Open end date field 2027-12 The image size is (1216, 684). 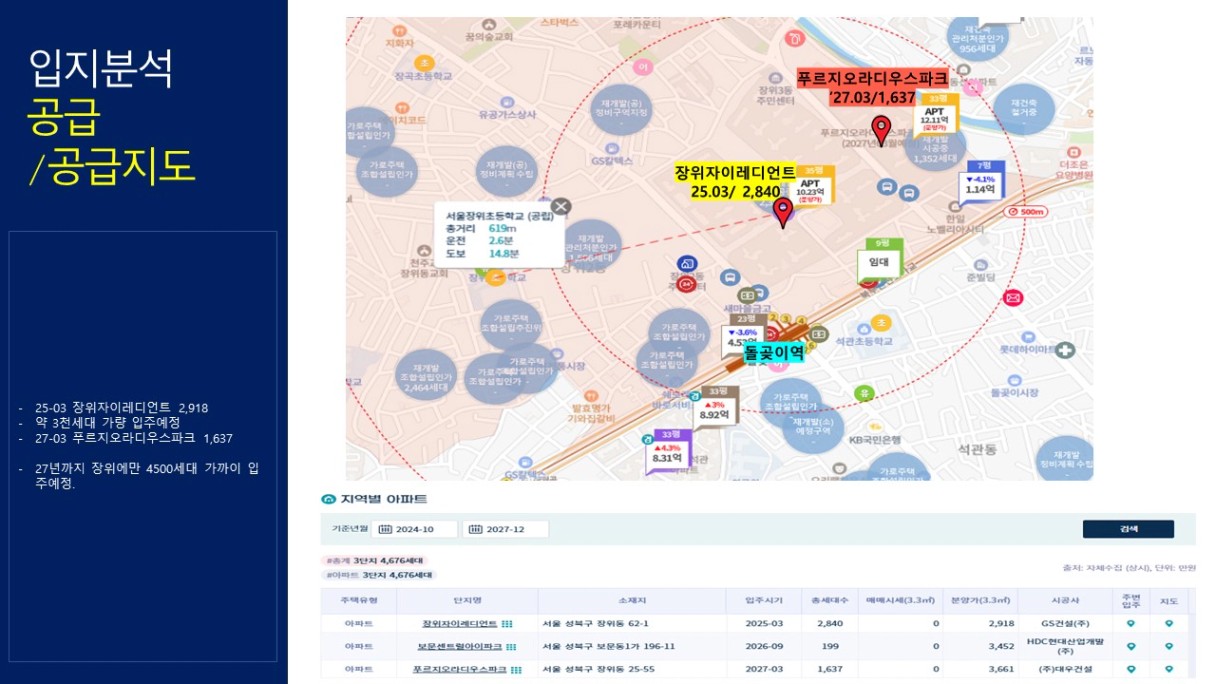click(506, 529)
